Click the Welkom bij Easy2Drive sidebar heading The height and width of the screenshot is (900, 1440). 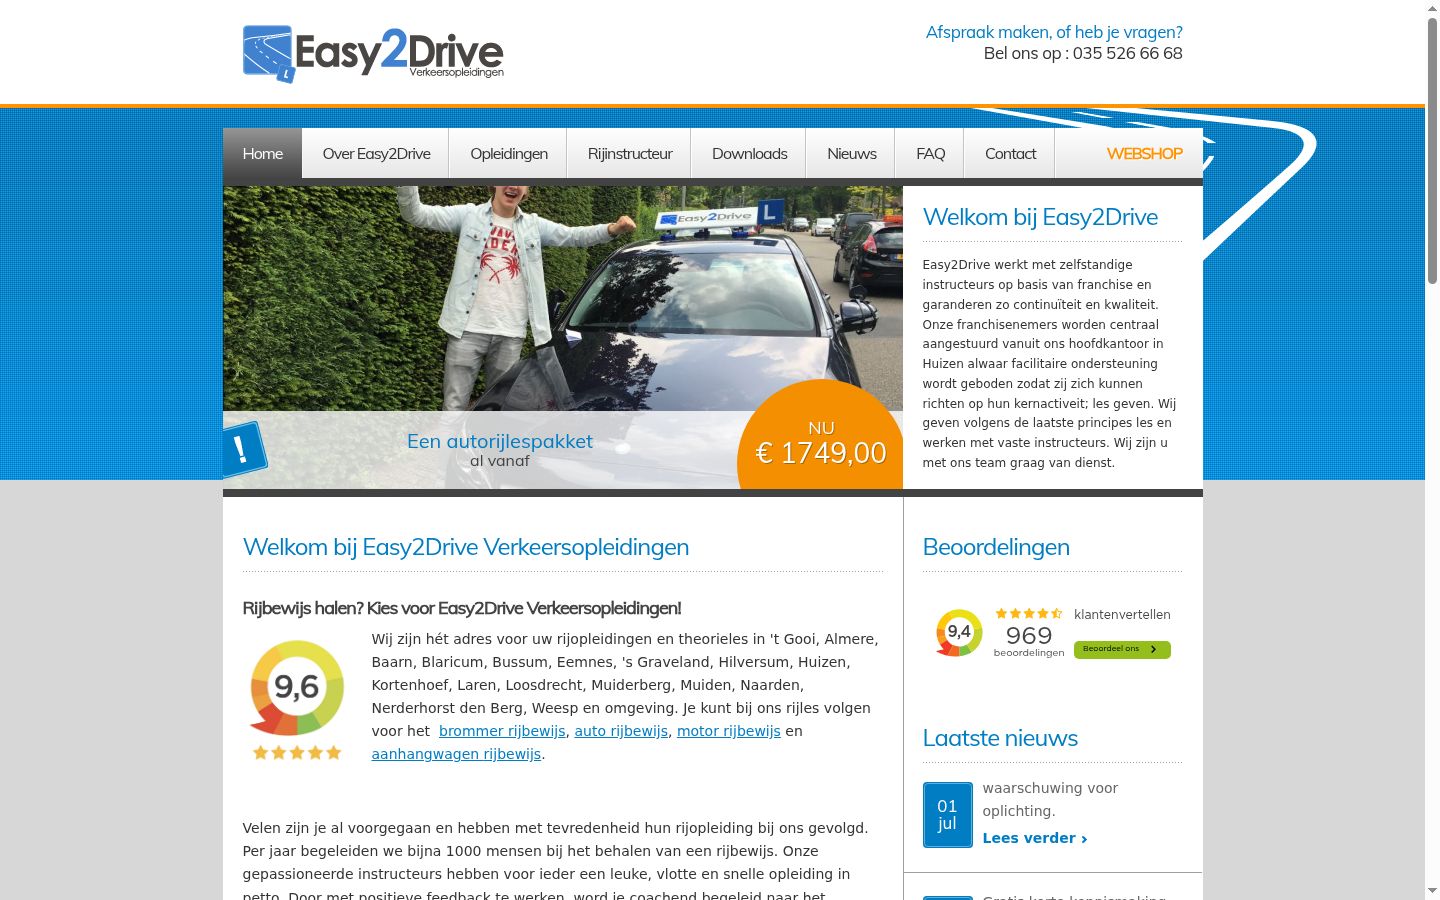[x=1040, y=217]
